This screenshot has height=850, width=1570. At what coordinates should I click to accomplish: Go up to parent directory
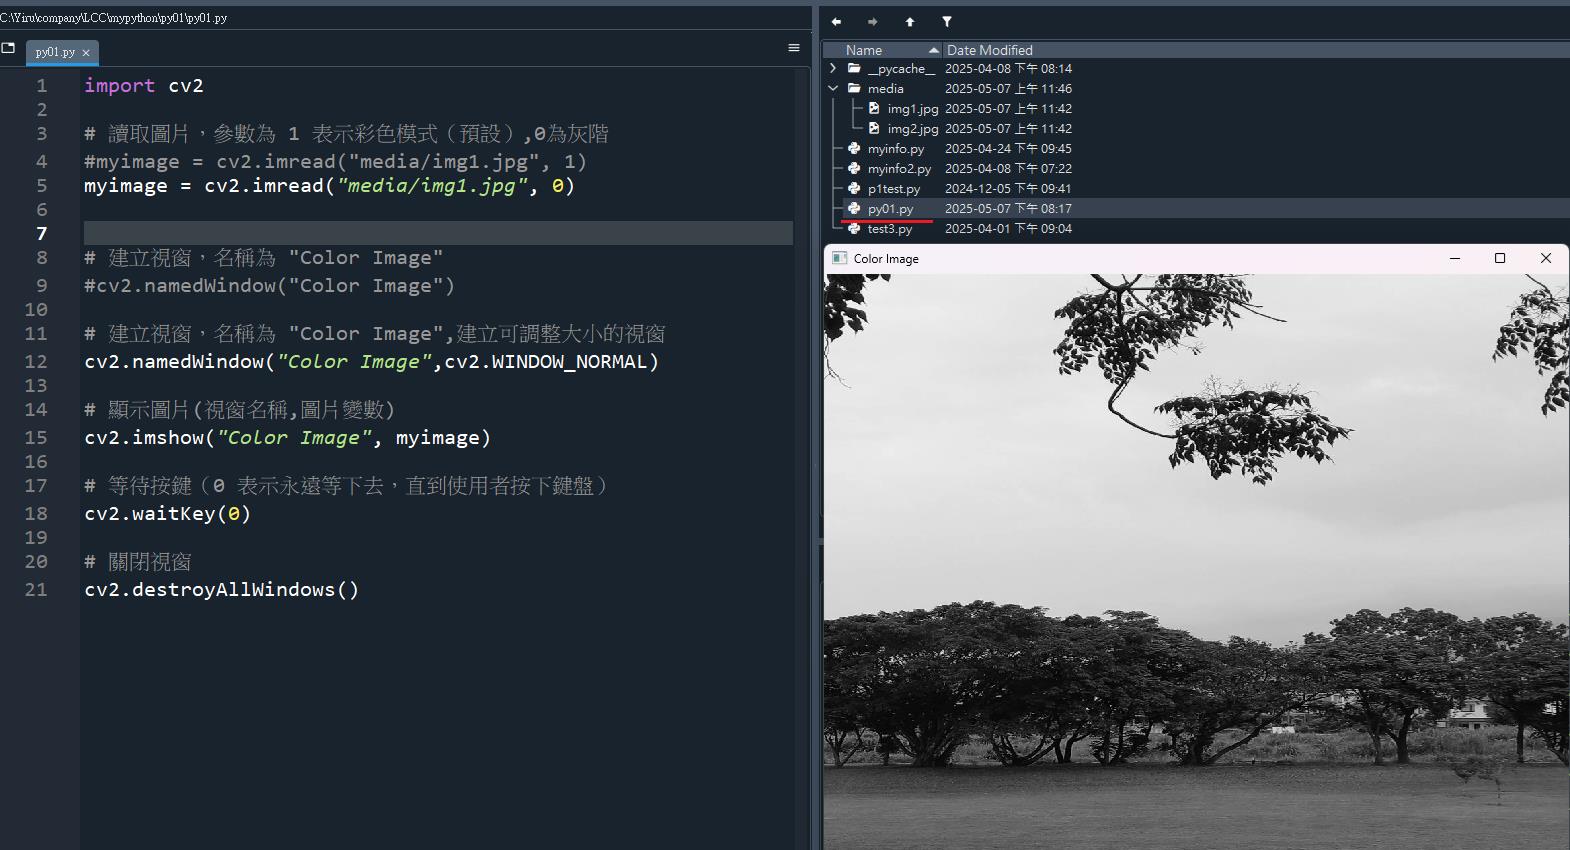910,22
